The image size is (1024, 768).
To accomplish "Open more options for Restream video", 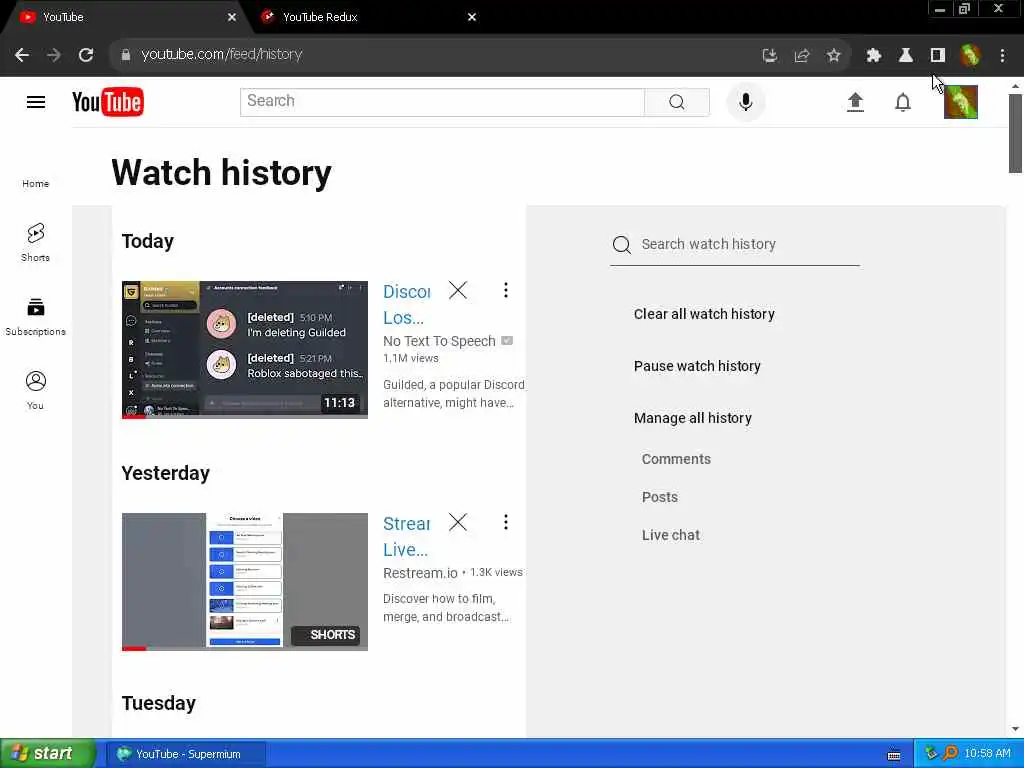I will pyautogui.click(x=505, y=522).
